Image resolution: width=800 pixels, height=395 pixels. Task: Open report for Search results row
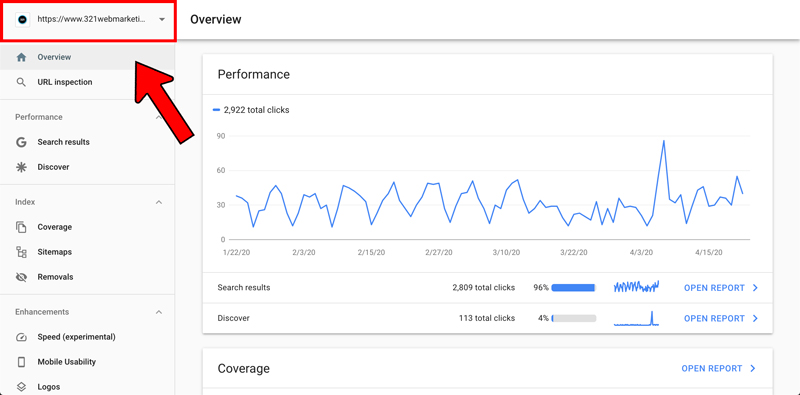[714, 288]
